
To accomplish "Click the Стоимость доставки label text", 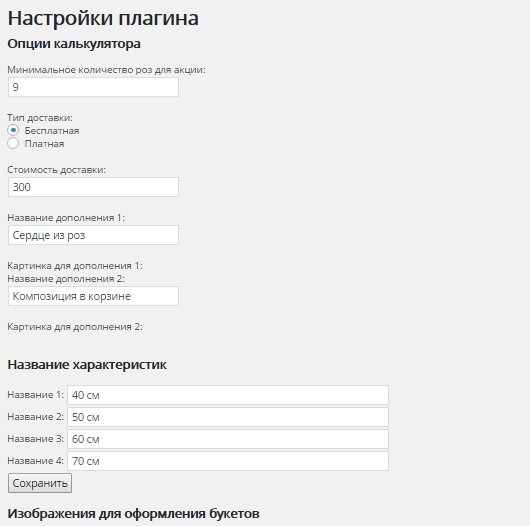I will click(56, 170).
